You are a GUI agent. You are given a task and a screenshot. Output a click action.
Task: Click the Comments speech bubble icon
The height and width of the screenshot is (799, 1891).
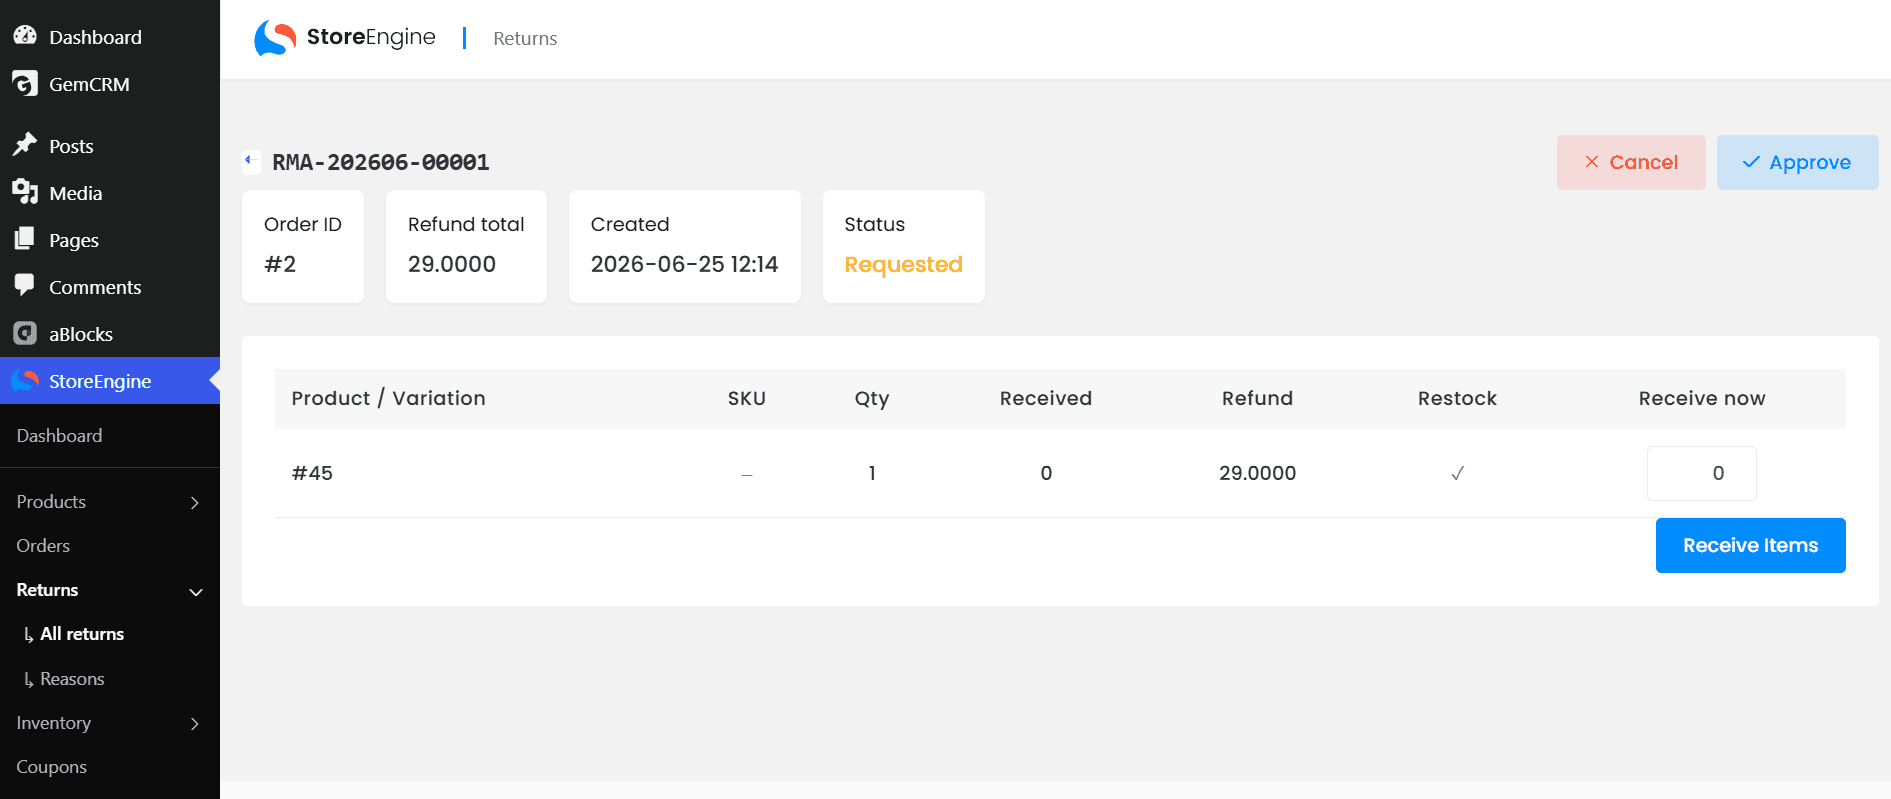coord(25,286)
